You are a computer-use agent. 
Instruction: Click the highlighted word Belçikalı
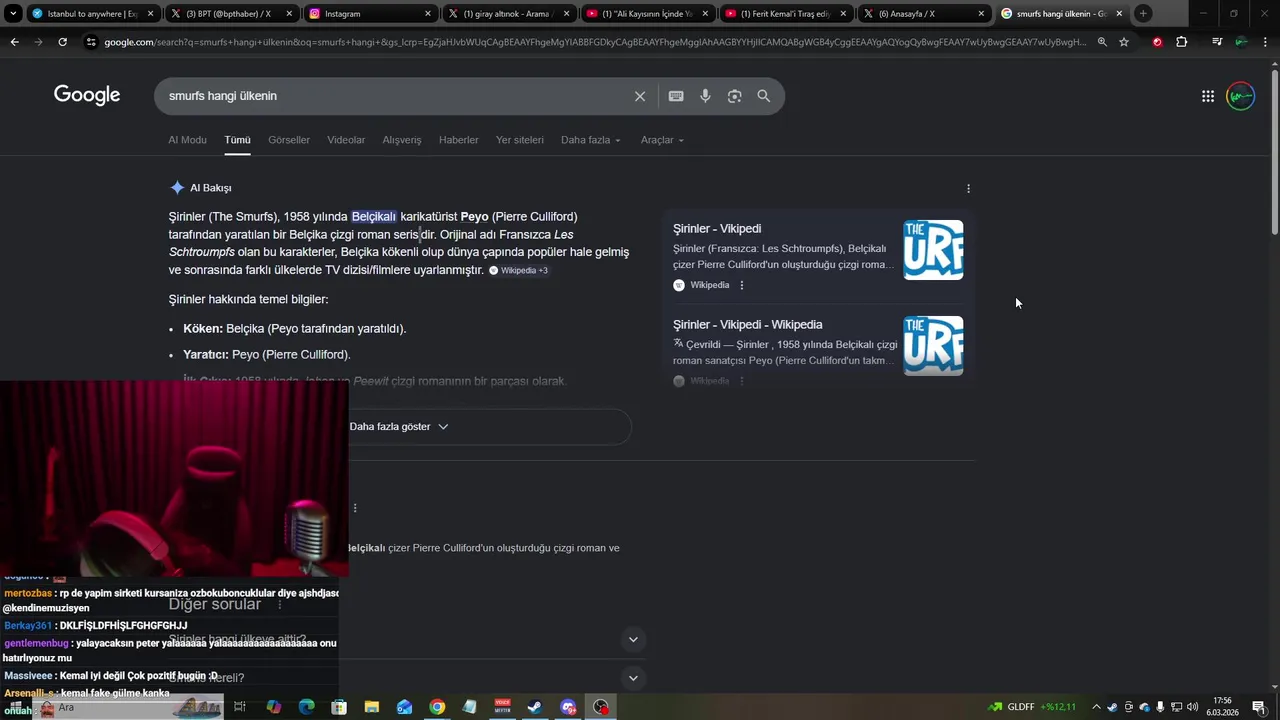point(374,217)
